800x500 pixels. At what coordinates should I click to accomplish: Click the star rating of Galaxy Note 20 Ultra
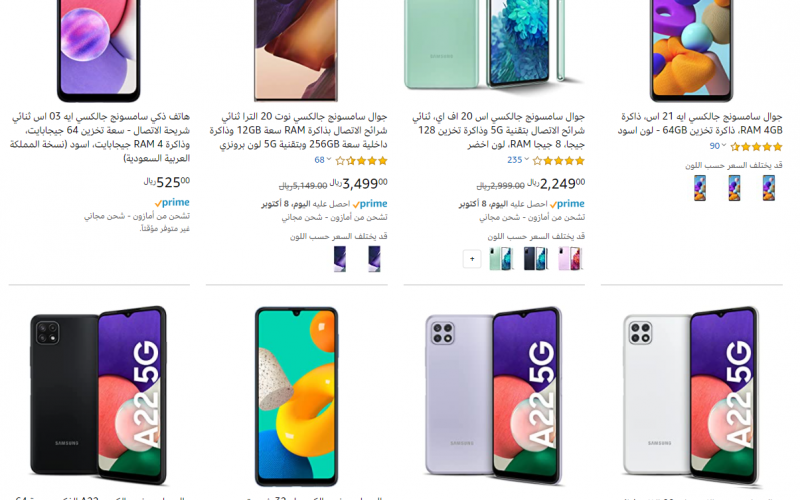[361, 161]
